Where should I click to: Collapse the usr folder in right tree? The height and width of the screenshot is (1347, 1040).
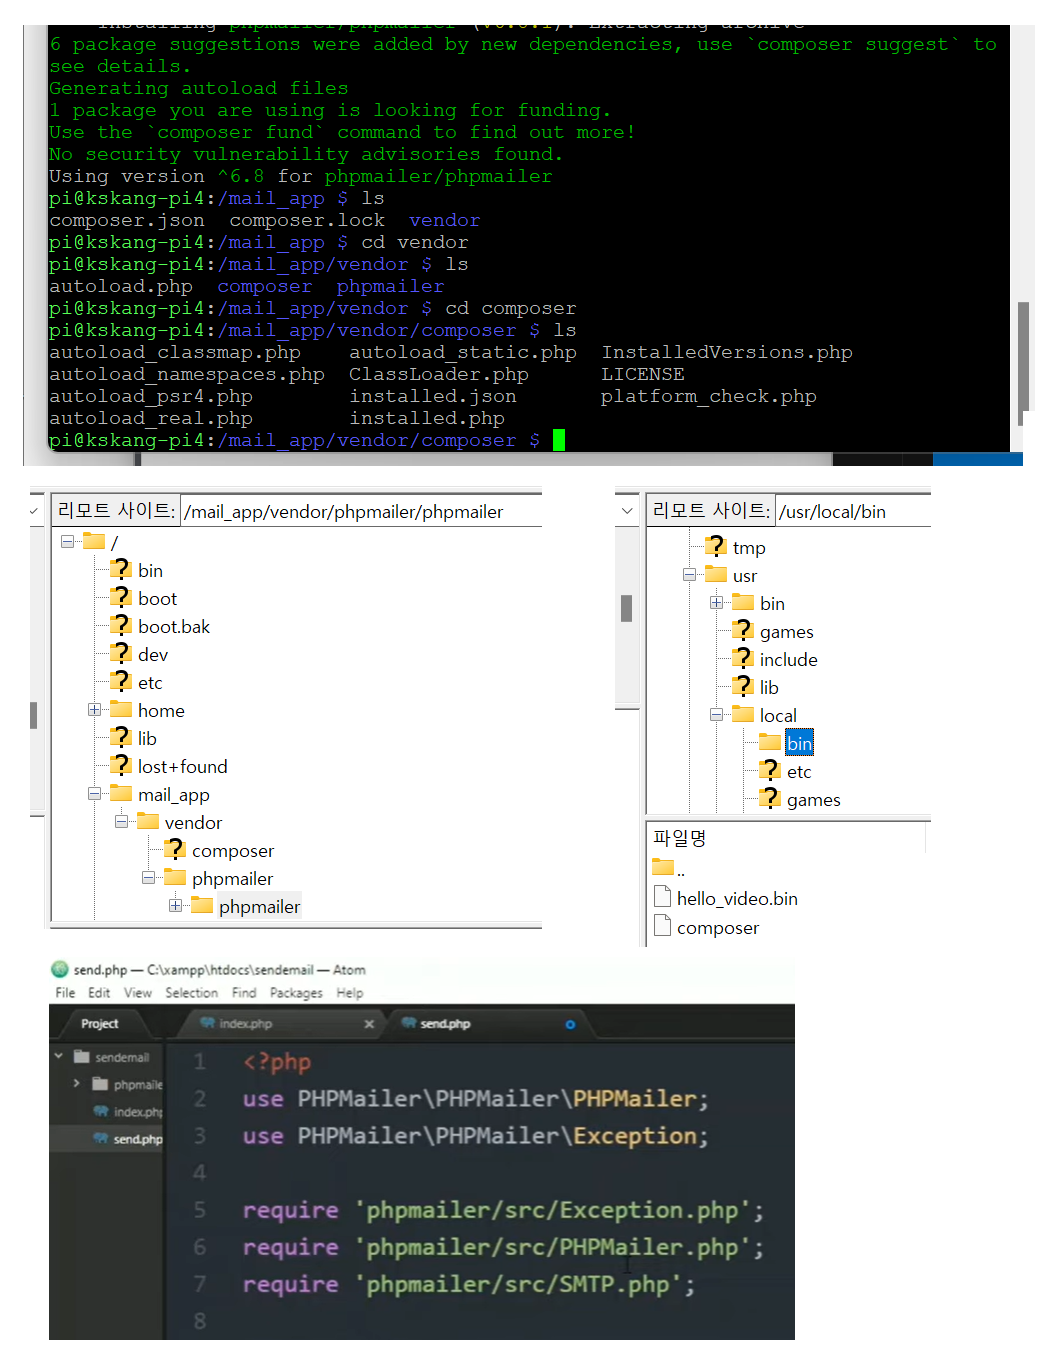click(689, 575)
